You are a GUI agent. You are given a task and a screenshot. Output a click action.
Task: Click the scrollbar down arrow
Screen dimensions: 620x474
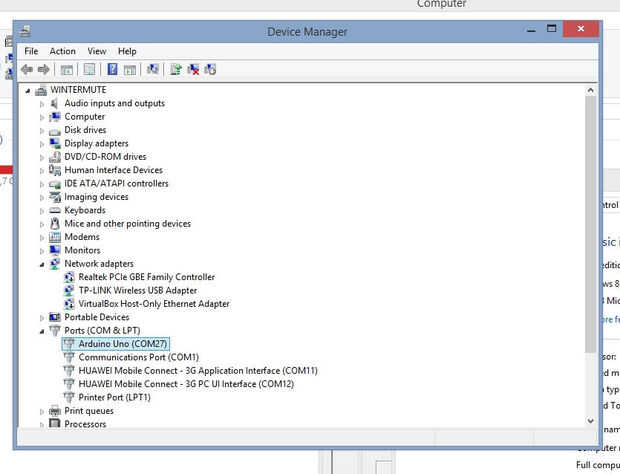pyautogui.click(x=590, y=421)
